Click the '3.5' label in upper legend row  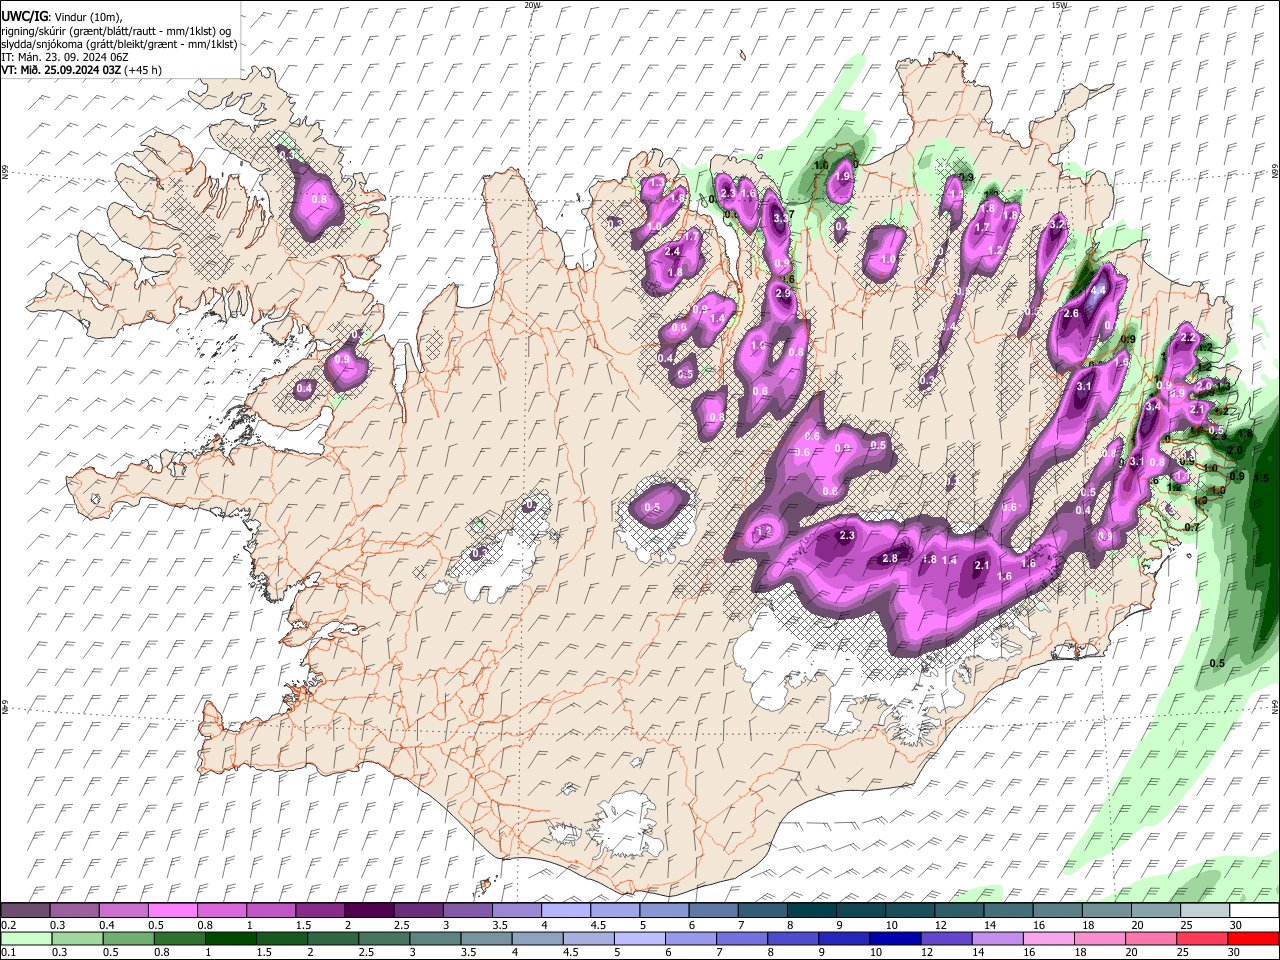pyautogui.click(x=500, y=925)
